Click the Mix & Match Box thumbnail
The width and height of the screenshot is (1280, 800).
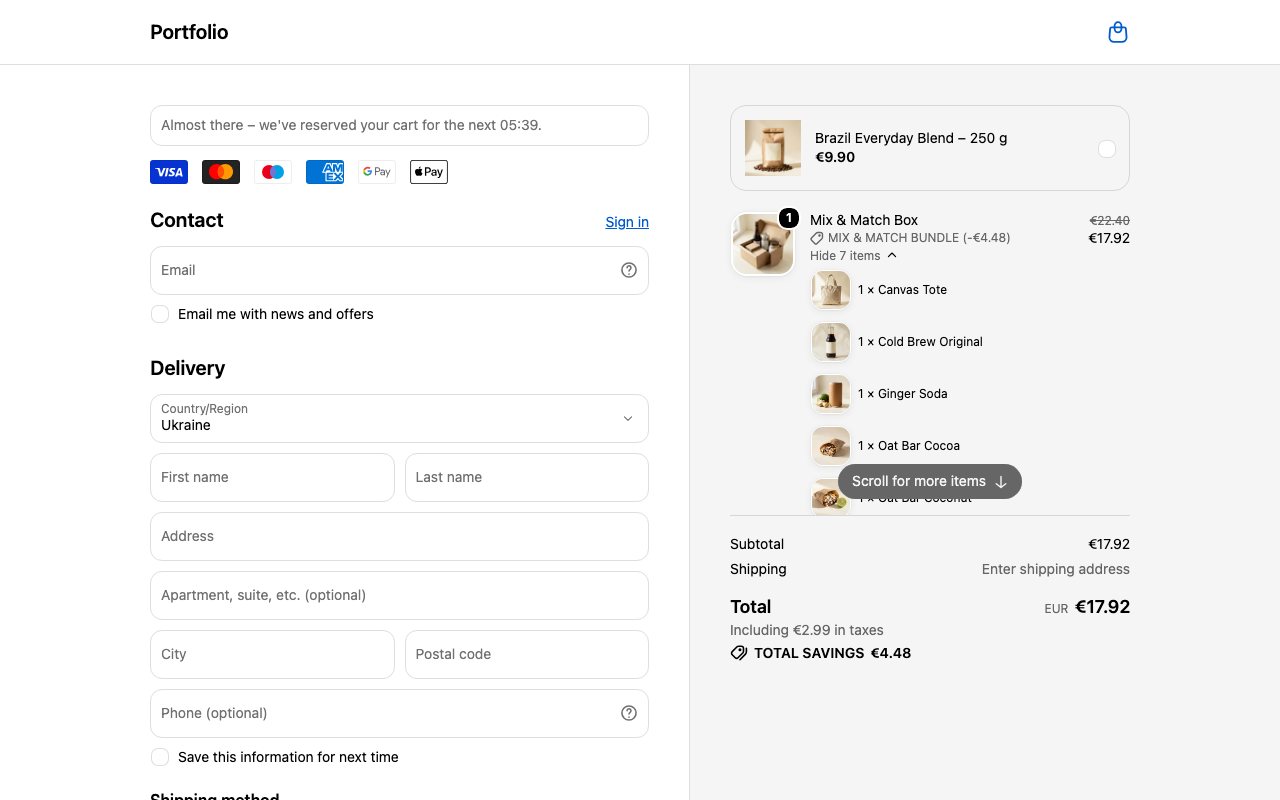coord(763,244)
